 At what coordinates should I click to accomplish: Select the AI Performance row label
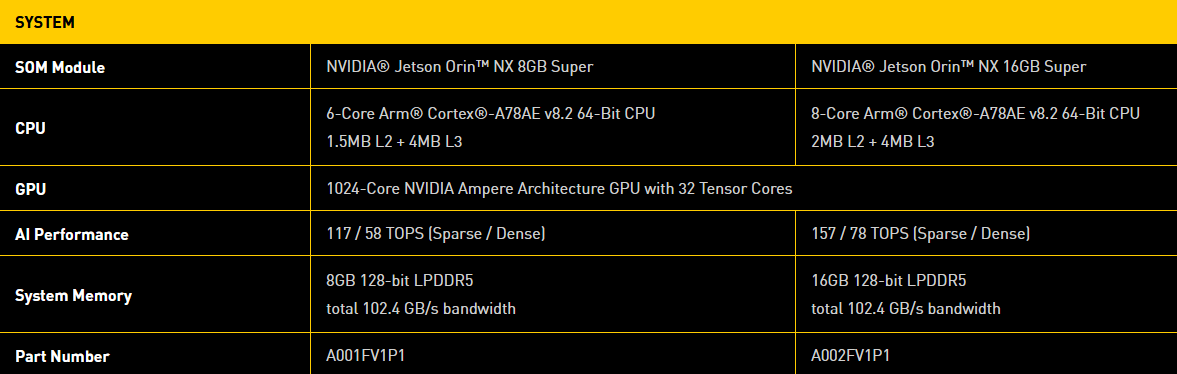point(72,234)
